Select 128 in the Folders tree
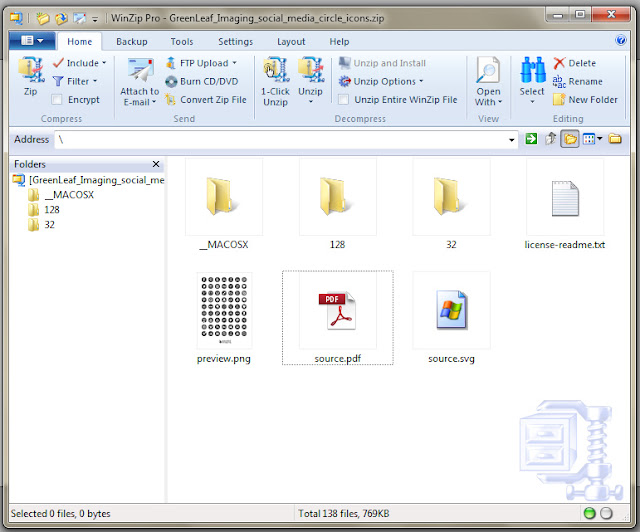This screenshot has width=640, height=532. (44, 210)
